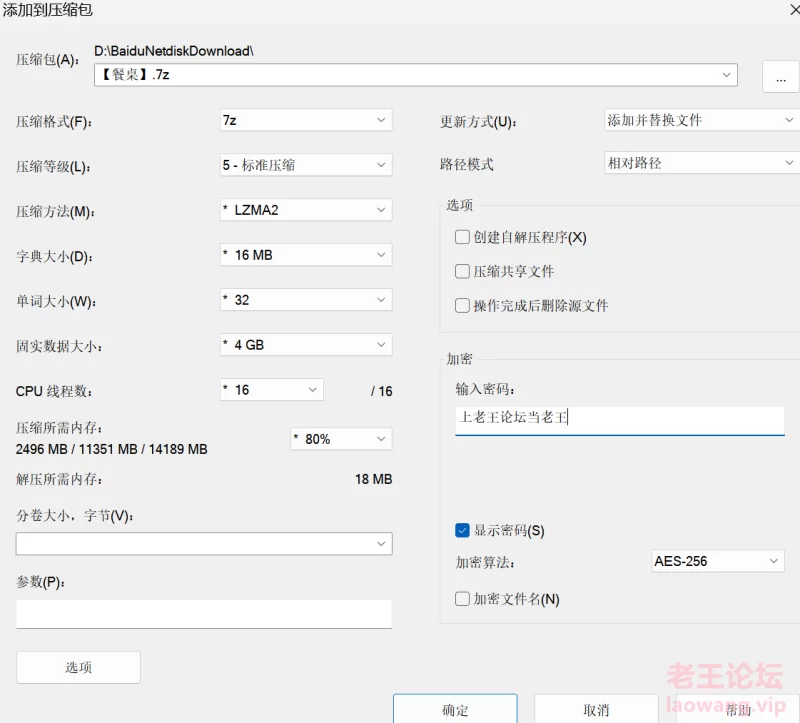Click the browse '...' button
The width and height of the screenshot is (800, 723).
(x=781, y=77)
